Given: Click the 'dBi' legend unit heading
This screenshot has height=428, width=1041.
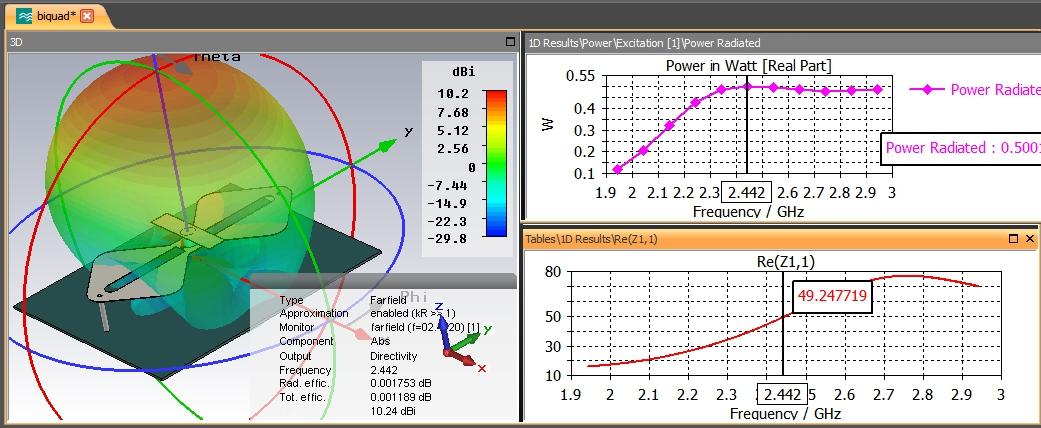Looking at the screenshot, I should pyautogui.click(x=465, y=72).
